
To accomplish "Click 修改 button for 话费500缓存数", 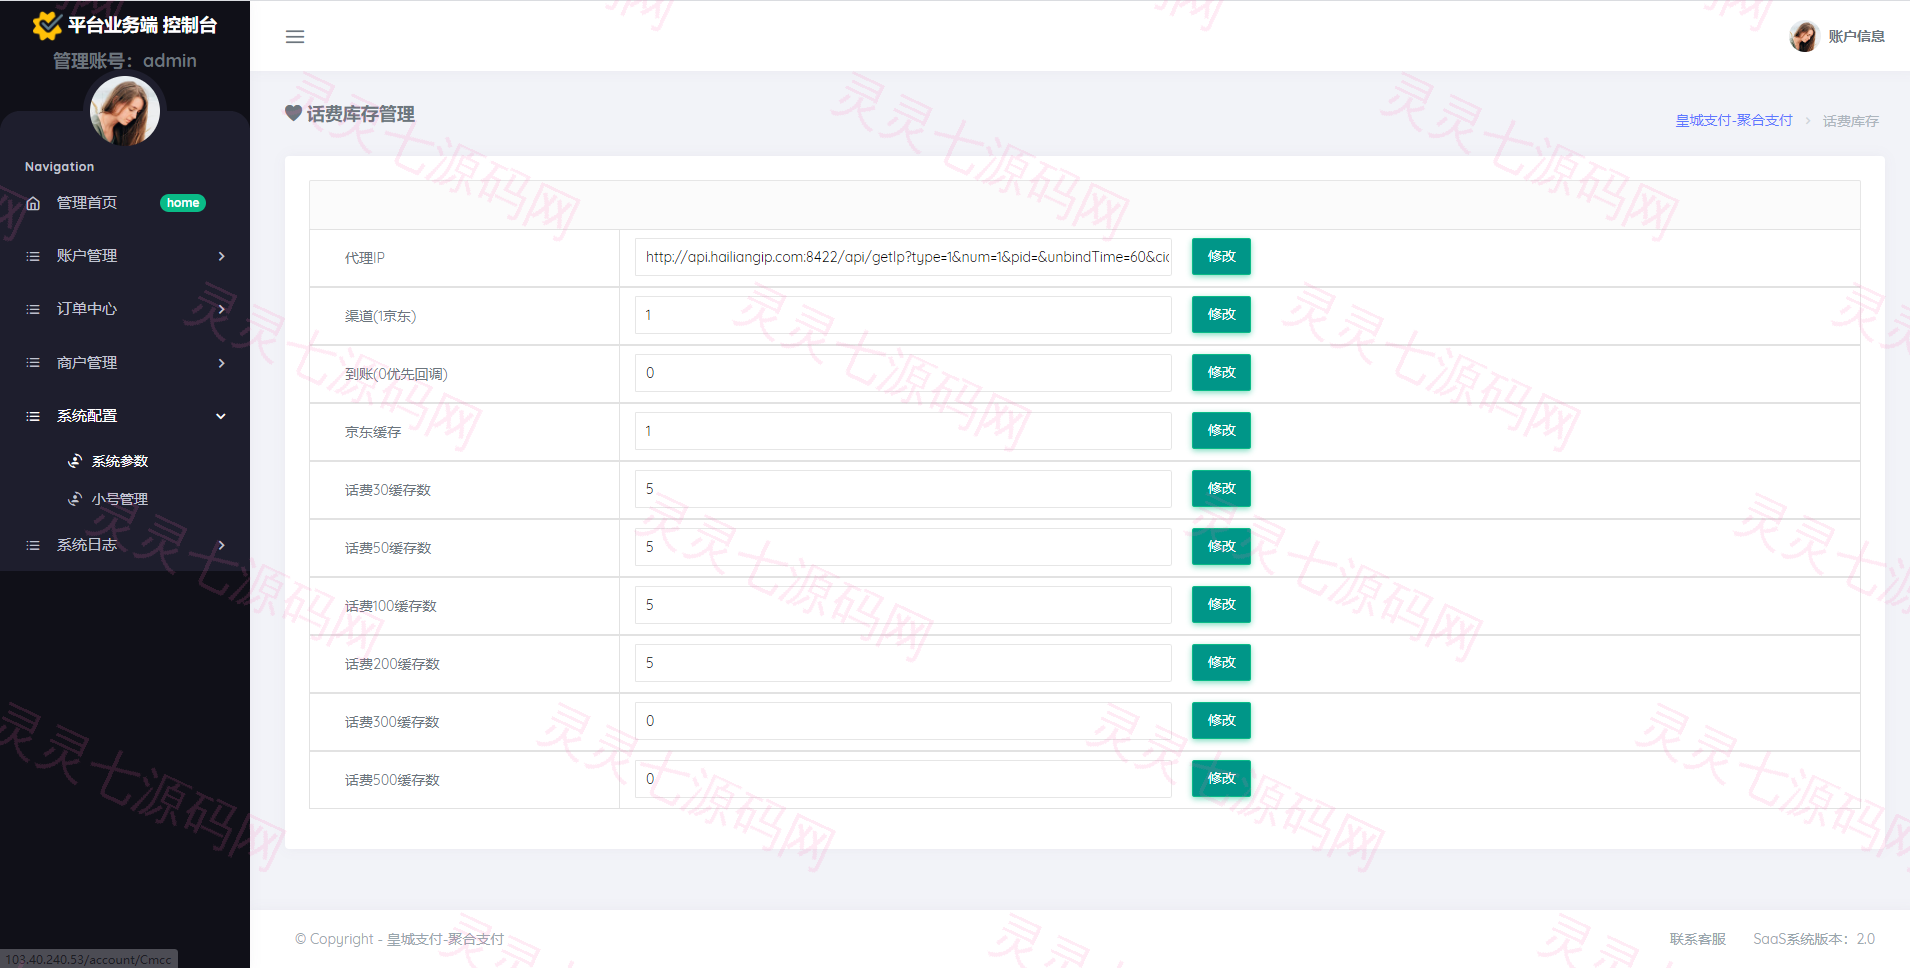I will coord(1221,778).
